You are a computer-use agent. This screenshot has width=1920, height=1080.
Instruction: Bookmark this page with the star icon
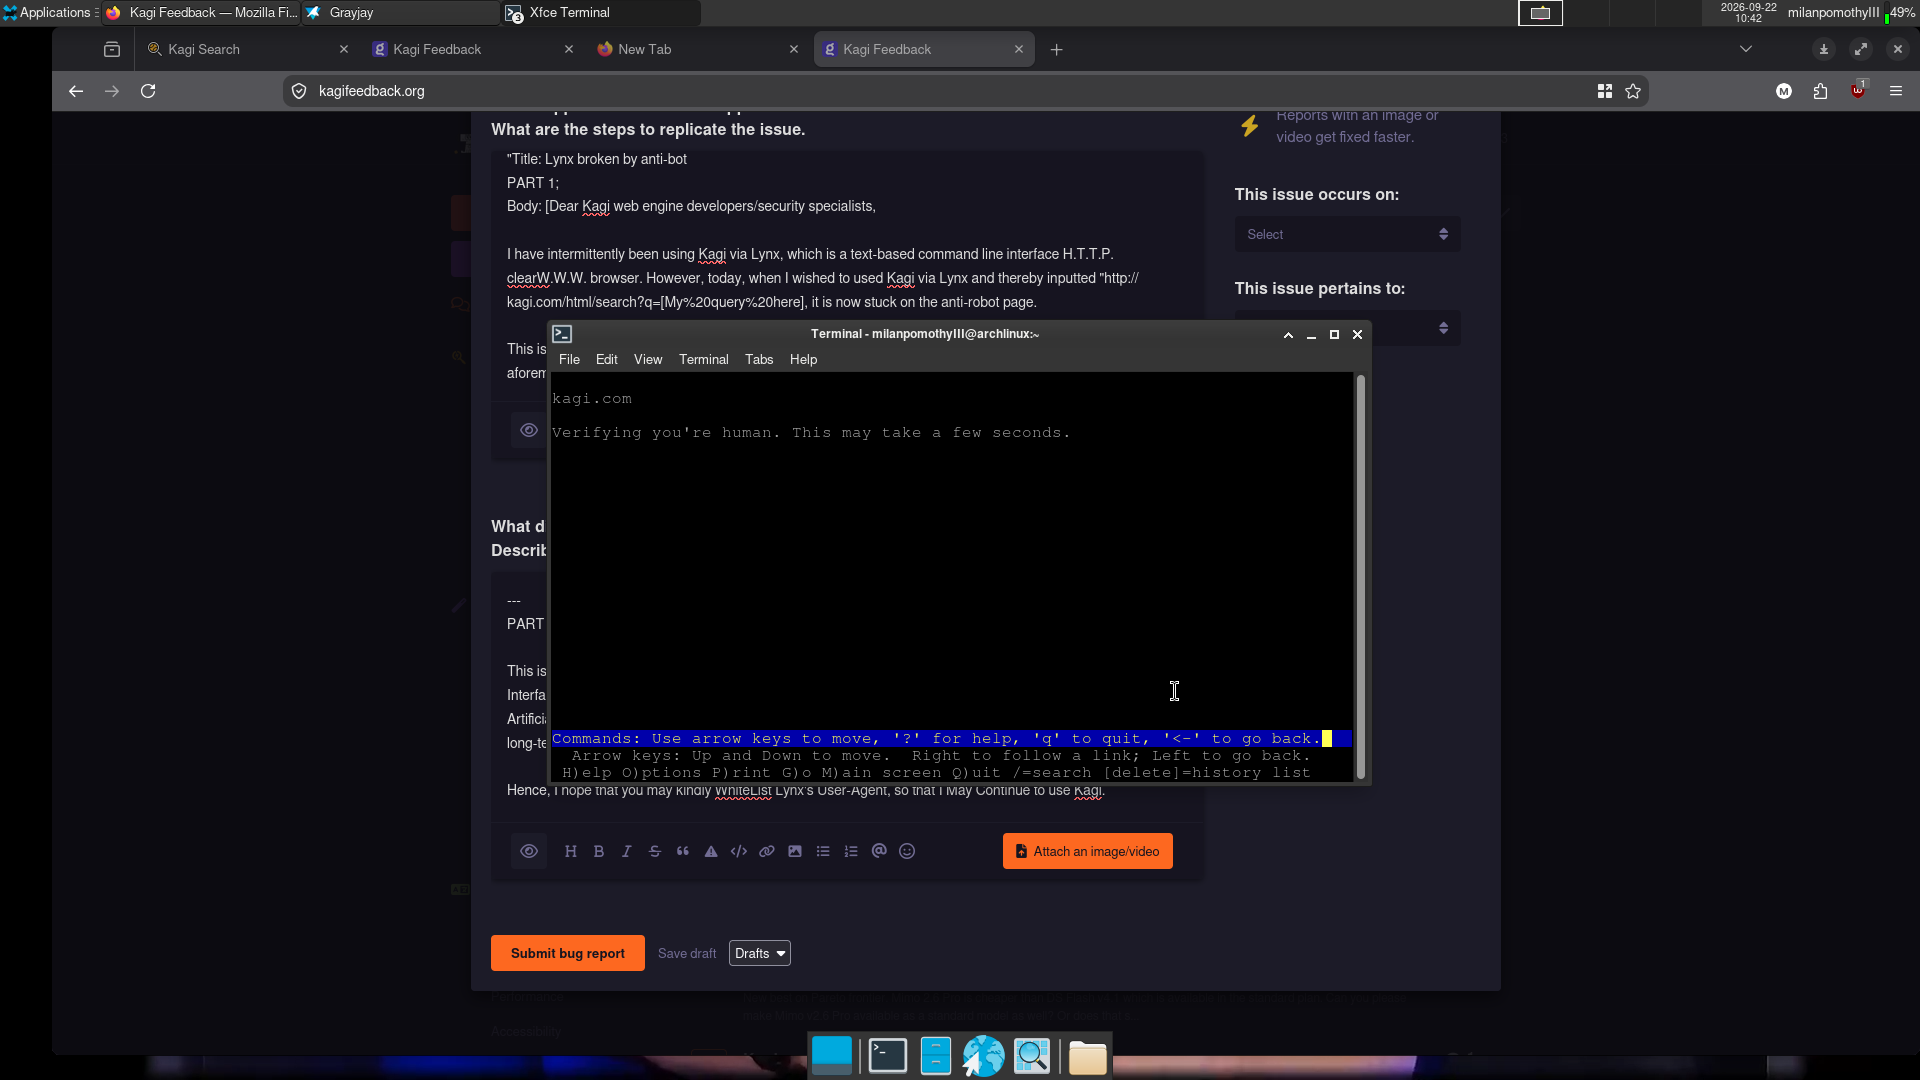pos(1633,91)
